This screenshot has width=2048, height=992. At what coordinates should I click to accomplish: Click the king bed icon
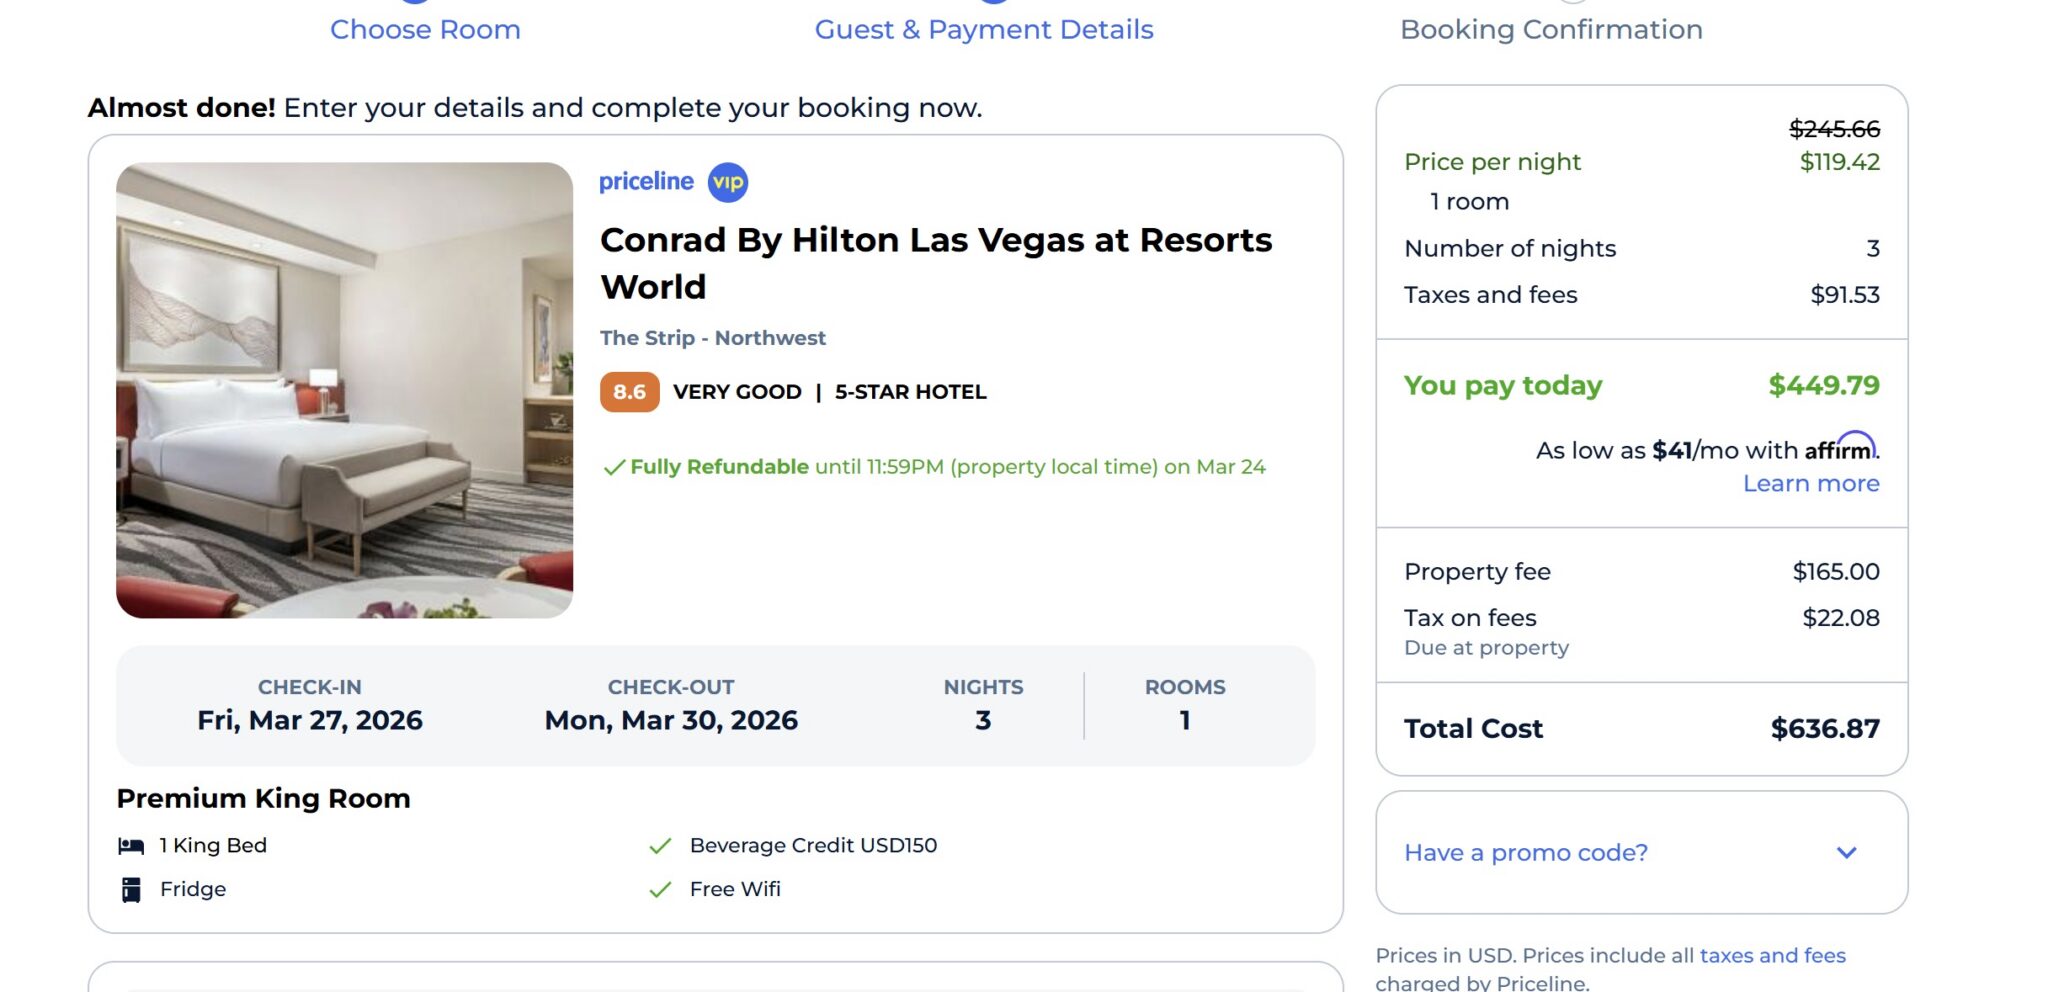pyautogui.click(x=131, y=846)
